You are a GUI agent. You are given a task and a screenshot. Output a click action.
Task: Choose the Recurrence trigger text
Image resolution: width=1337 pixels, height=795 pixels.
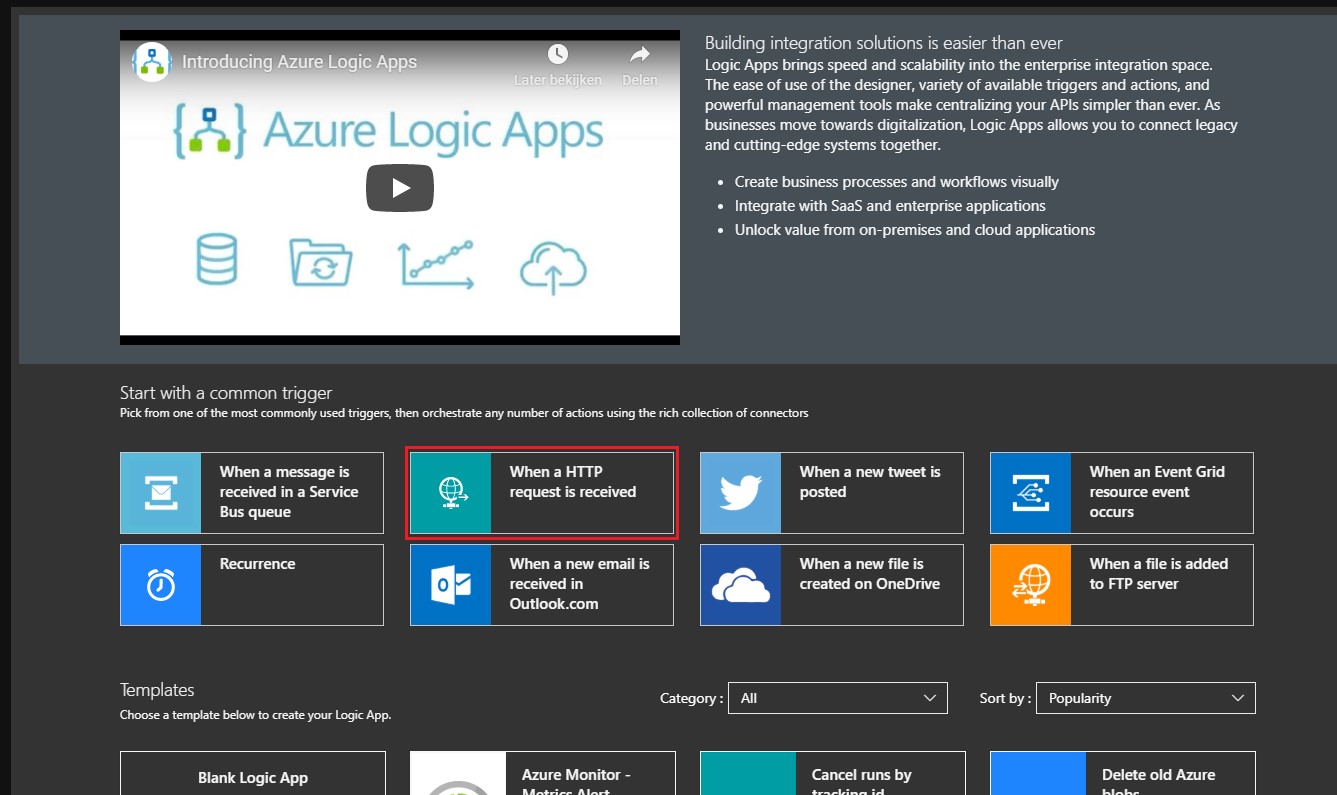257,564
